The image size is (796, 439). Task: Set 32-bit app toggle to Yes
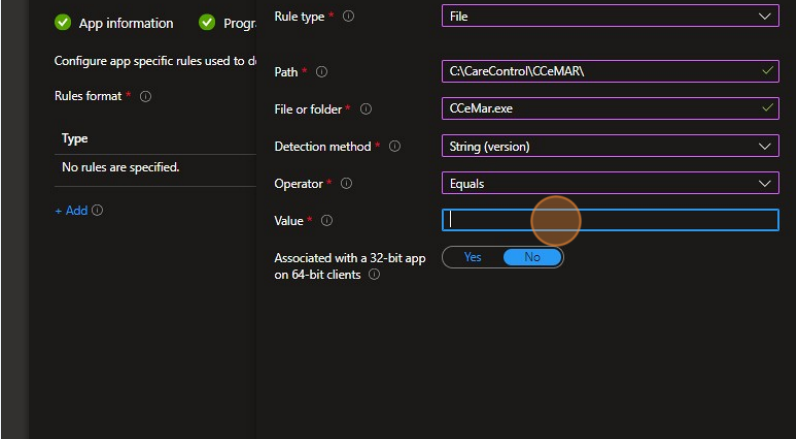(472, 257)
